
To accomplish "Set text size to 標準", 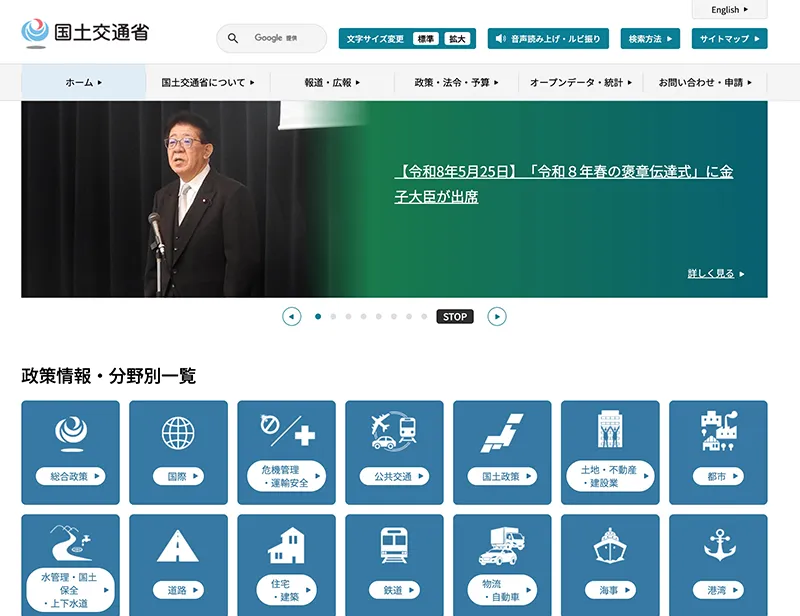I will point(426,39).
